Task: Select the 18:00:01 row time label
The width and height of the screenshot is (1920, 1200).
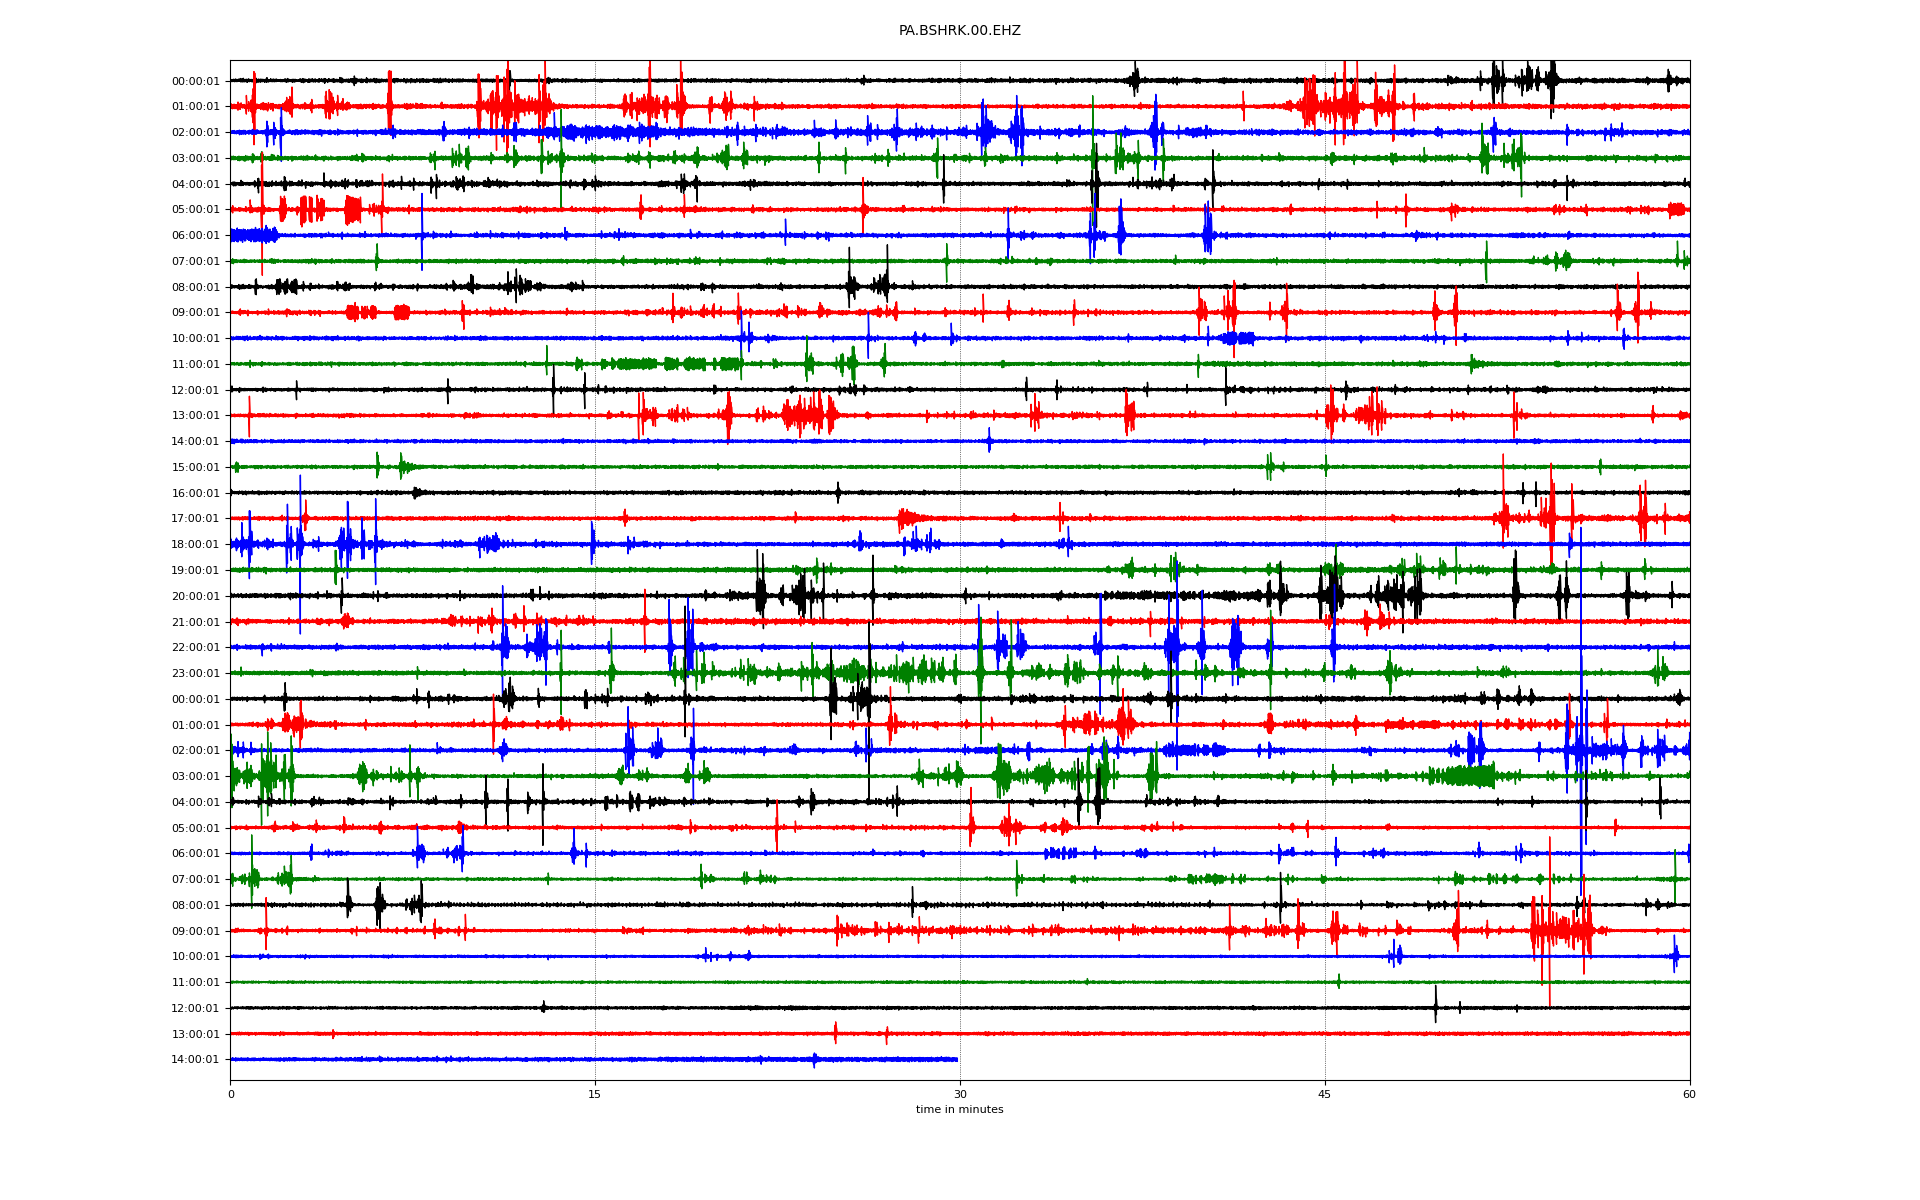Action: (x=195, y=545)
